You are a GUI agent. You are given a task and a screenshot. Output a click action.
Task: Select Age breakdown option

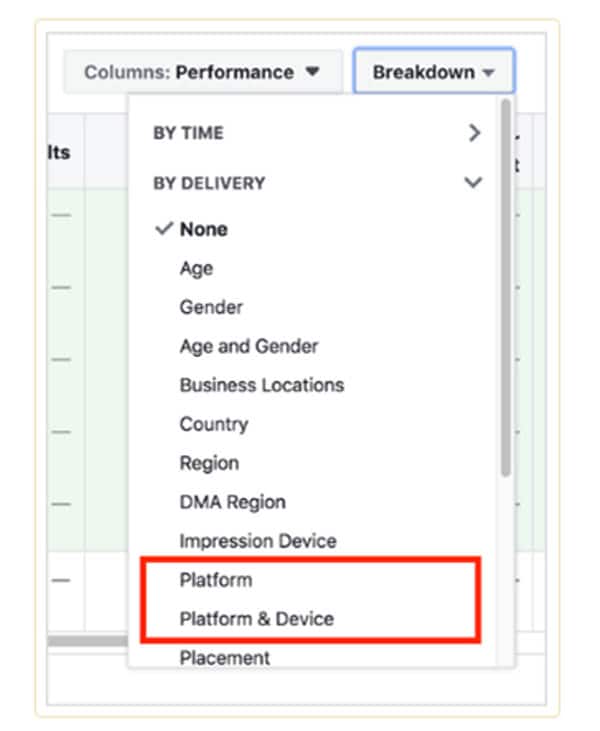196,268
